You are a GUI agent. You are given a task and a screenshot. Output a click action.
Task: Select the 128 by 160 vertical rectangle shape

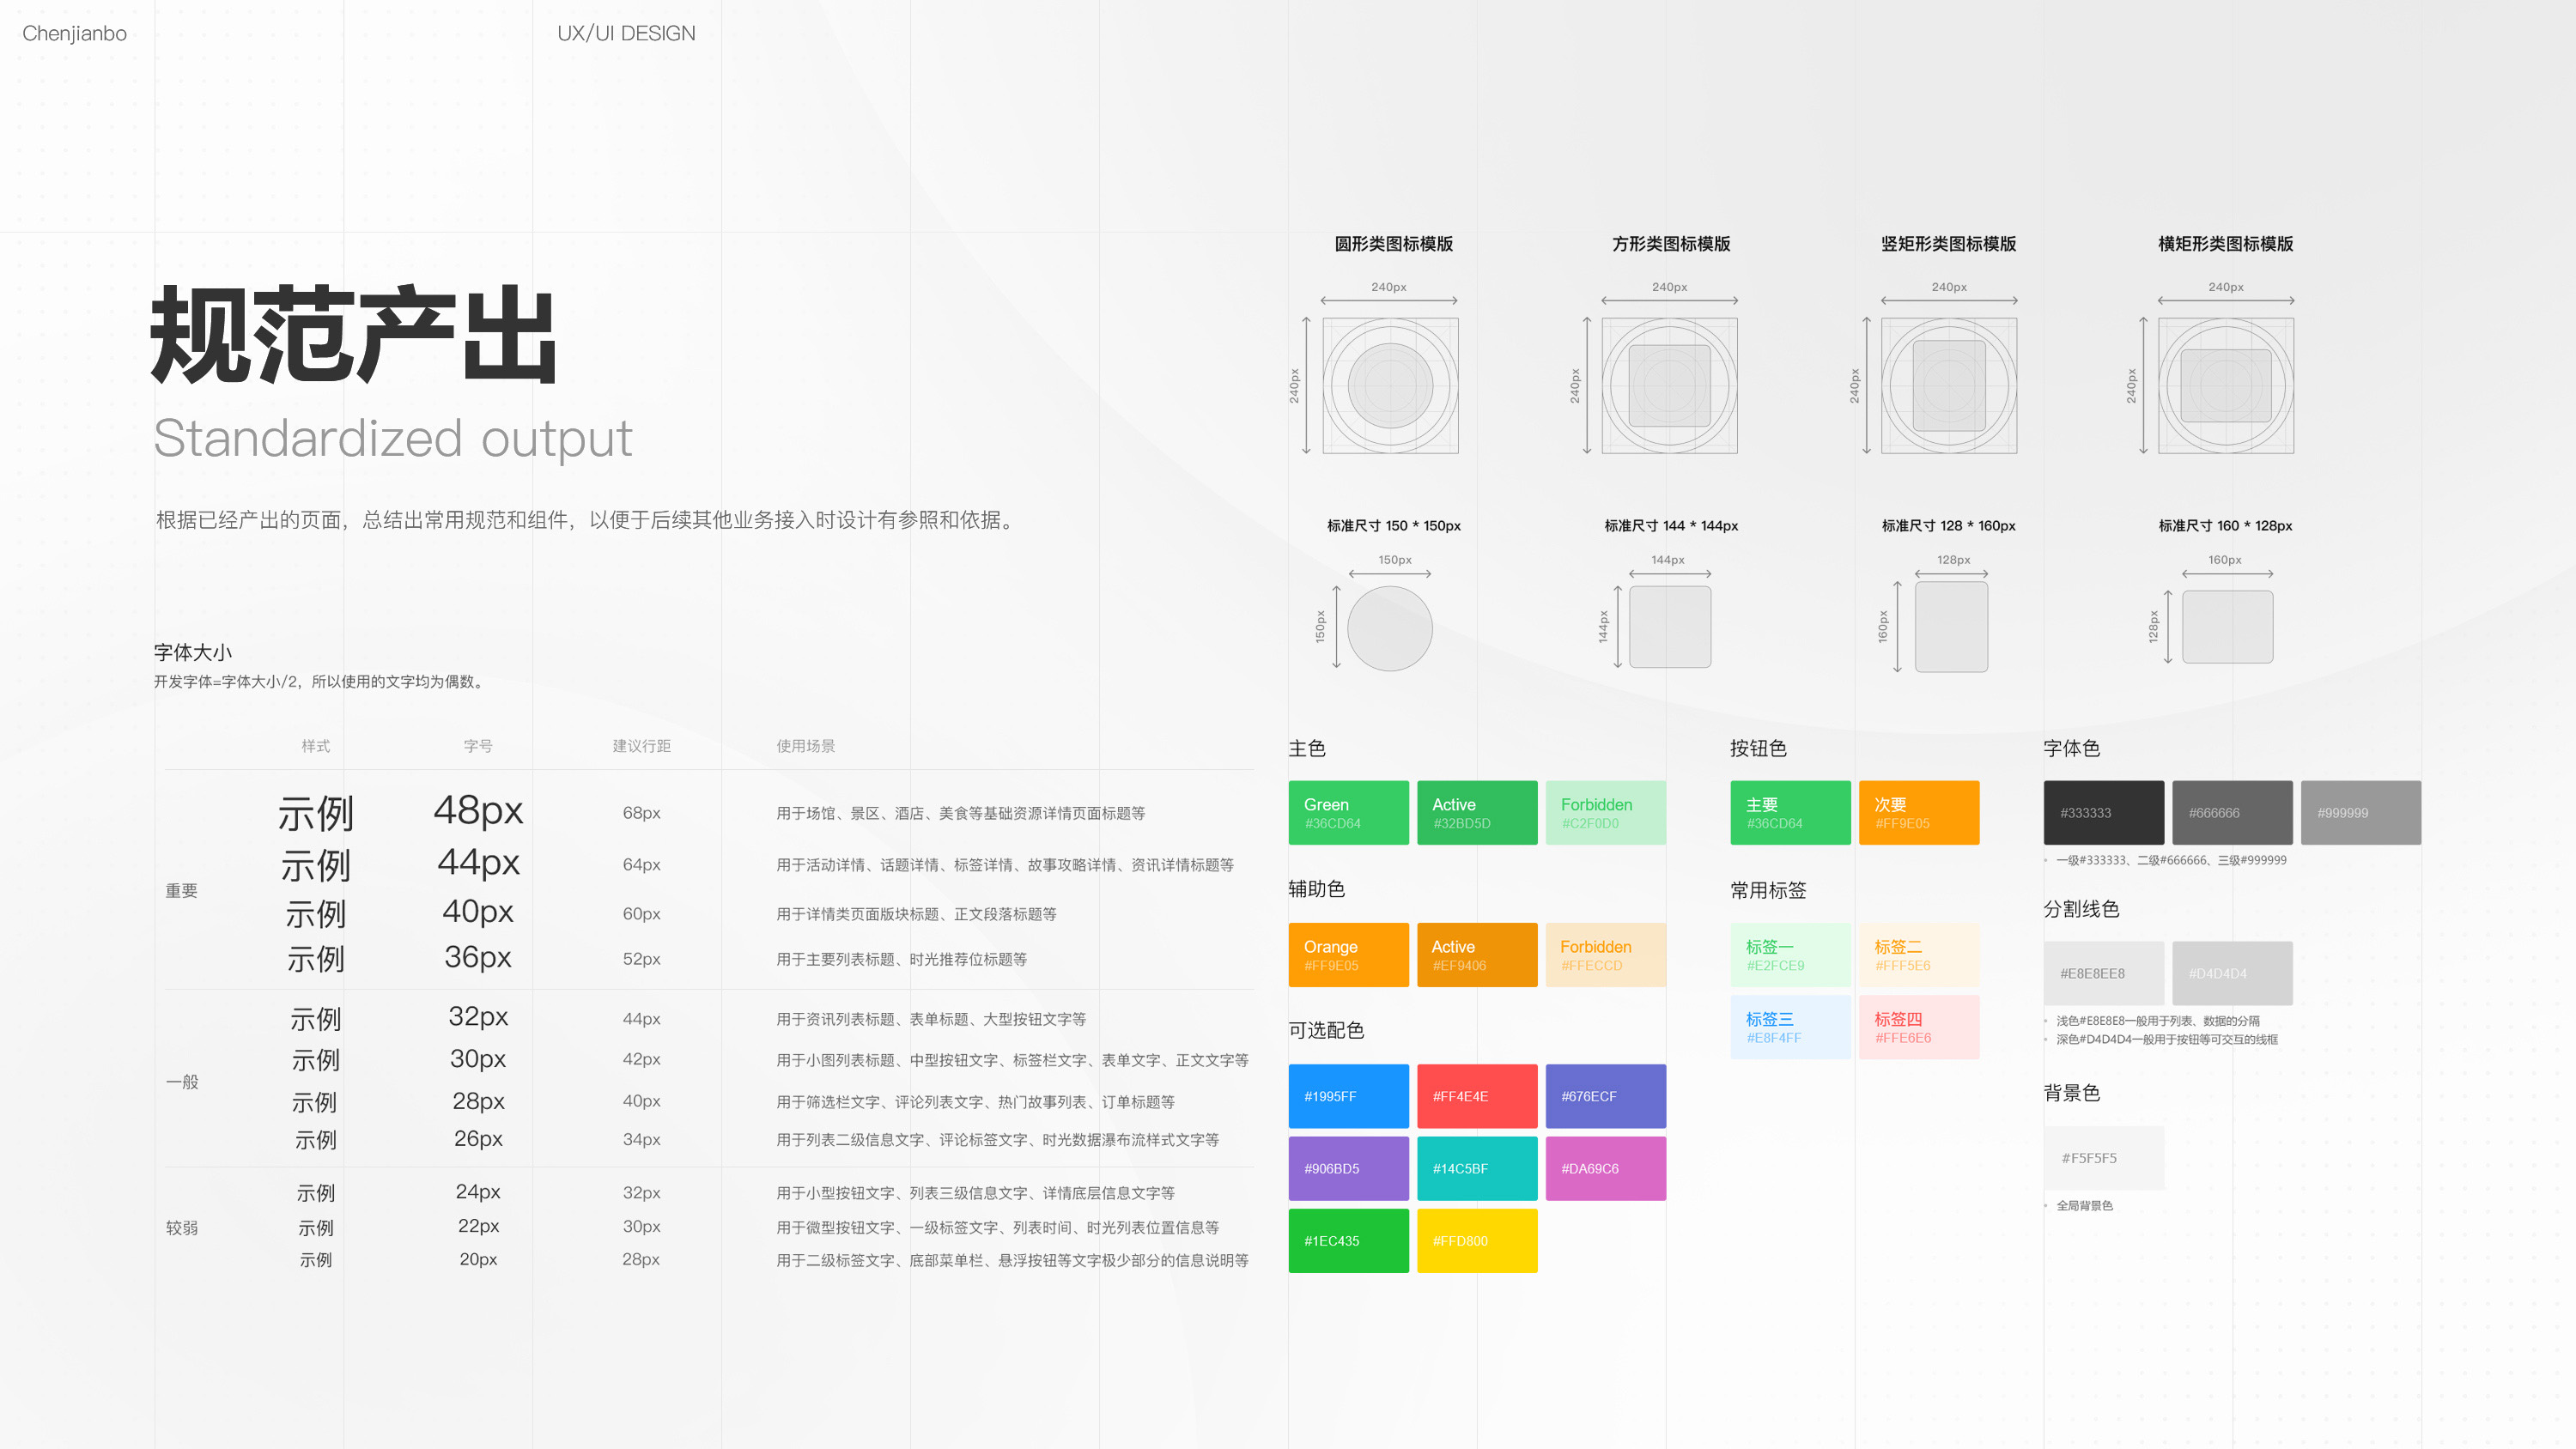1950,627
